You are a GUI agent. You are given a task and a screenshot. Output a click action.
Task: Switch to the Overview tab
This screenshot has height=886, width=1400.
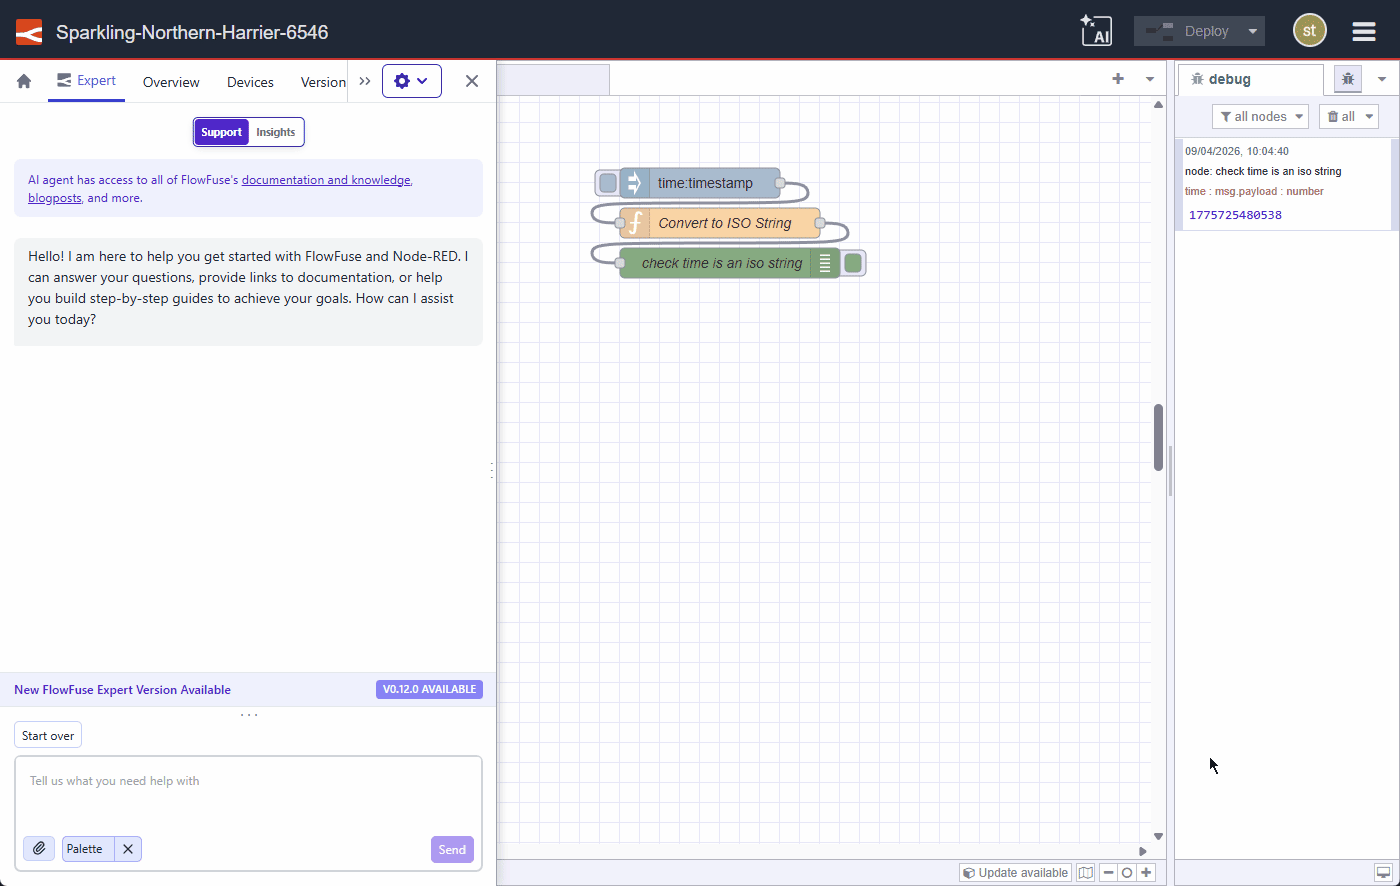click(170, 82)
